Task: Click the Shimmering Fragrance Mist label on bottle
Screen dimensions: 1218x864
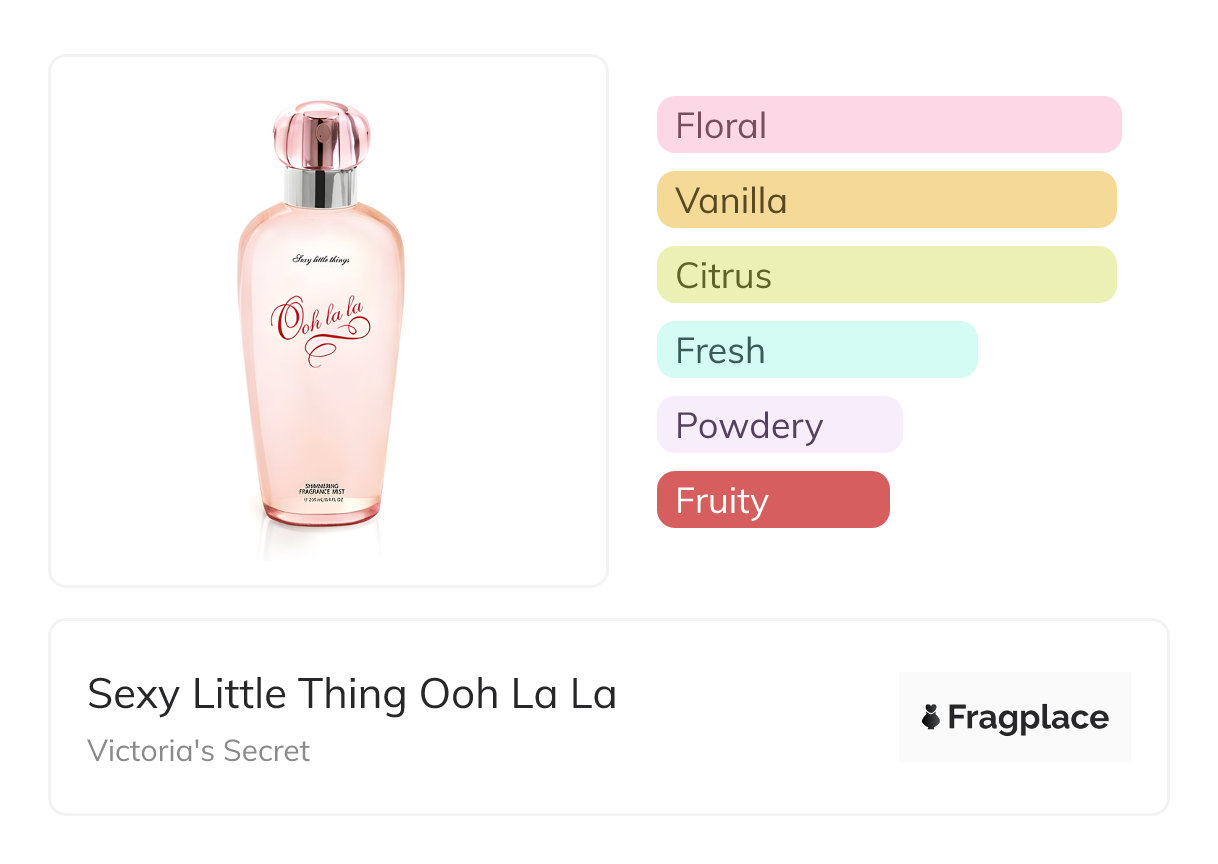Action: tap(322, 487)
